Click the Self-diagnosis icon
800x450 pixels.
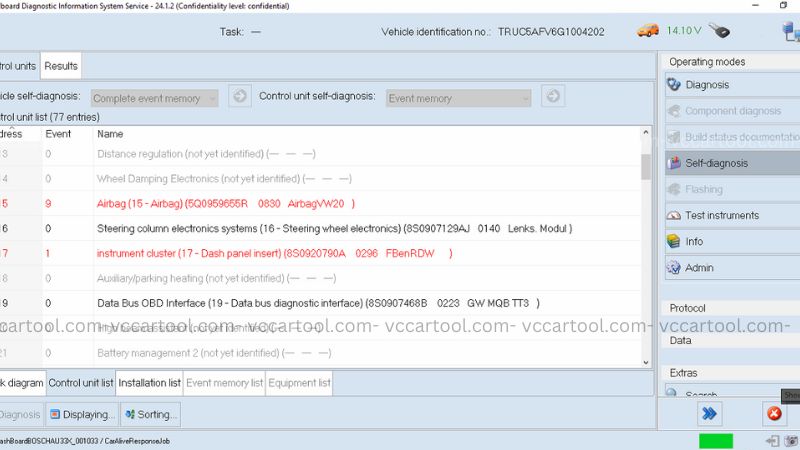(674, 163)
